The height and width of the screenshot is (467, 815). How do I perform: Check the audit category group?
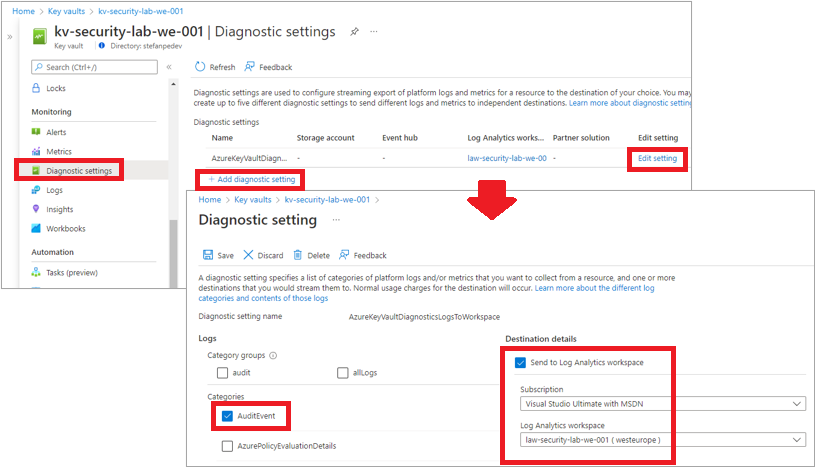click(x=222, y=373)
